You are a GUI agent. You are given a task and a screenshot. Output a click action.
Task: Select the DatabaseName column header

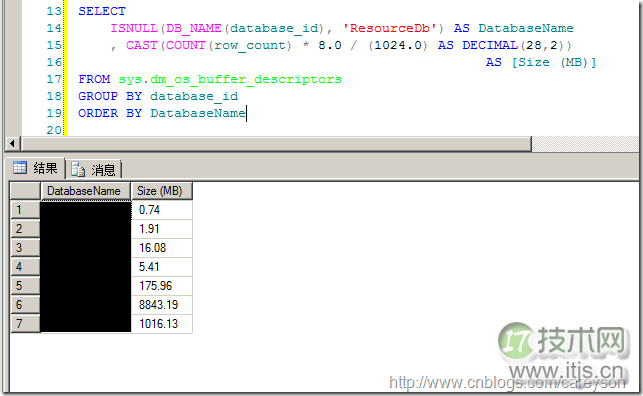[85, 191]
